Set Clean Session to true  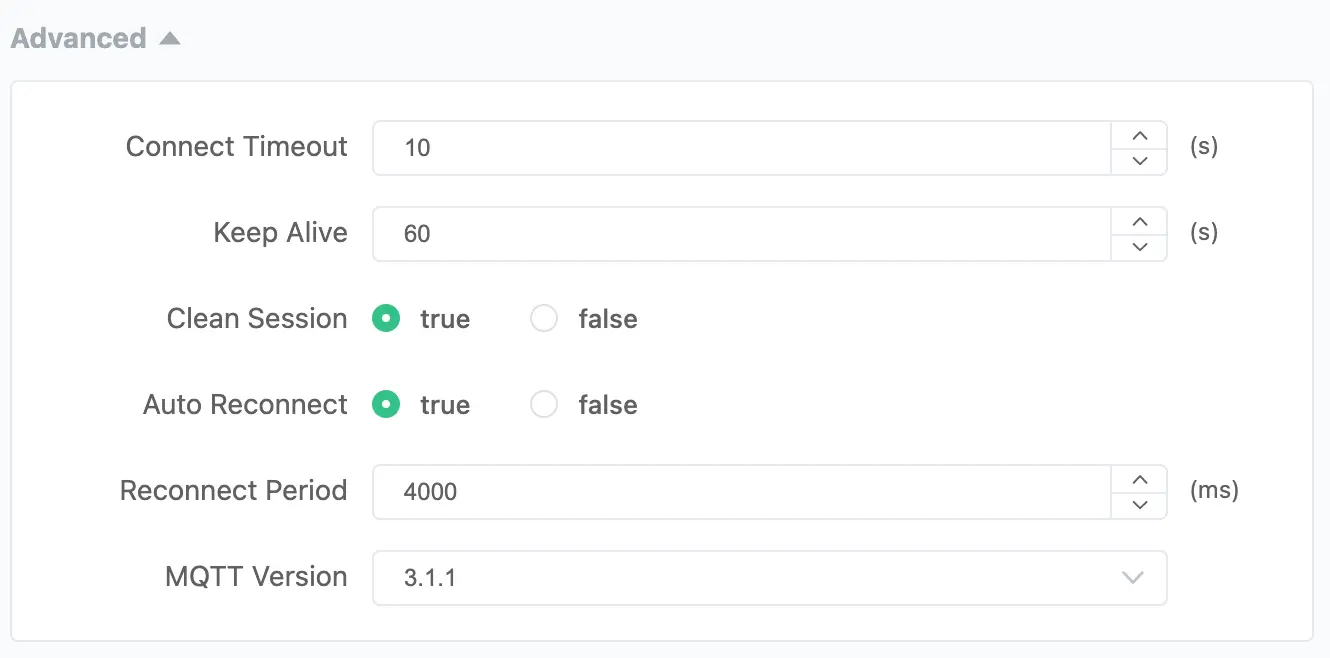(x=386, y=319)
